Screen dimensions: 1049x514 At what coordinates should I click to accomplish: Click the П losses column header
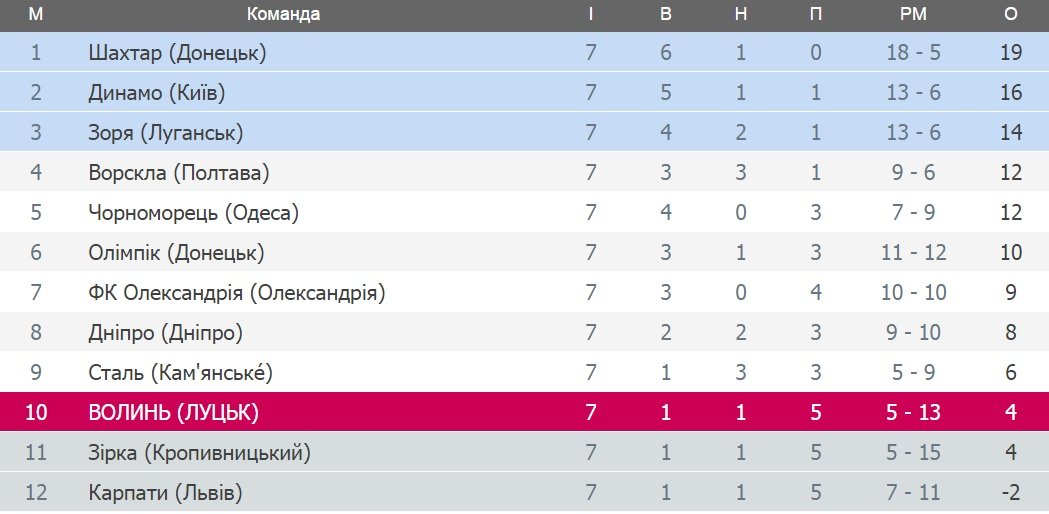click(x=816, y=14)
